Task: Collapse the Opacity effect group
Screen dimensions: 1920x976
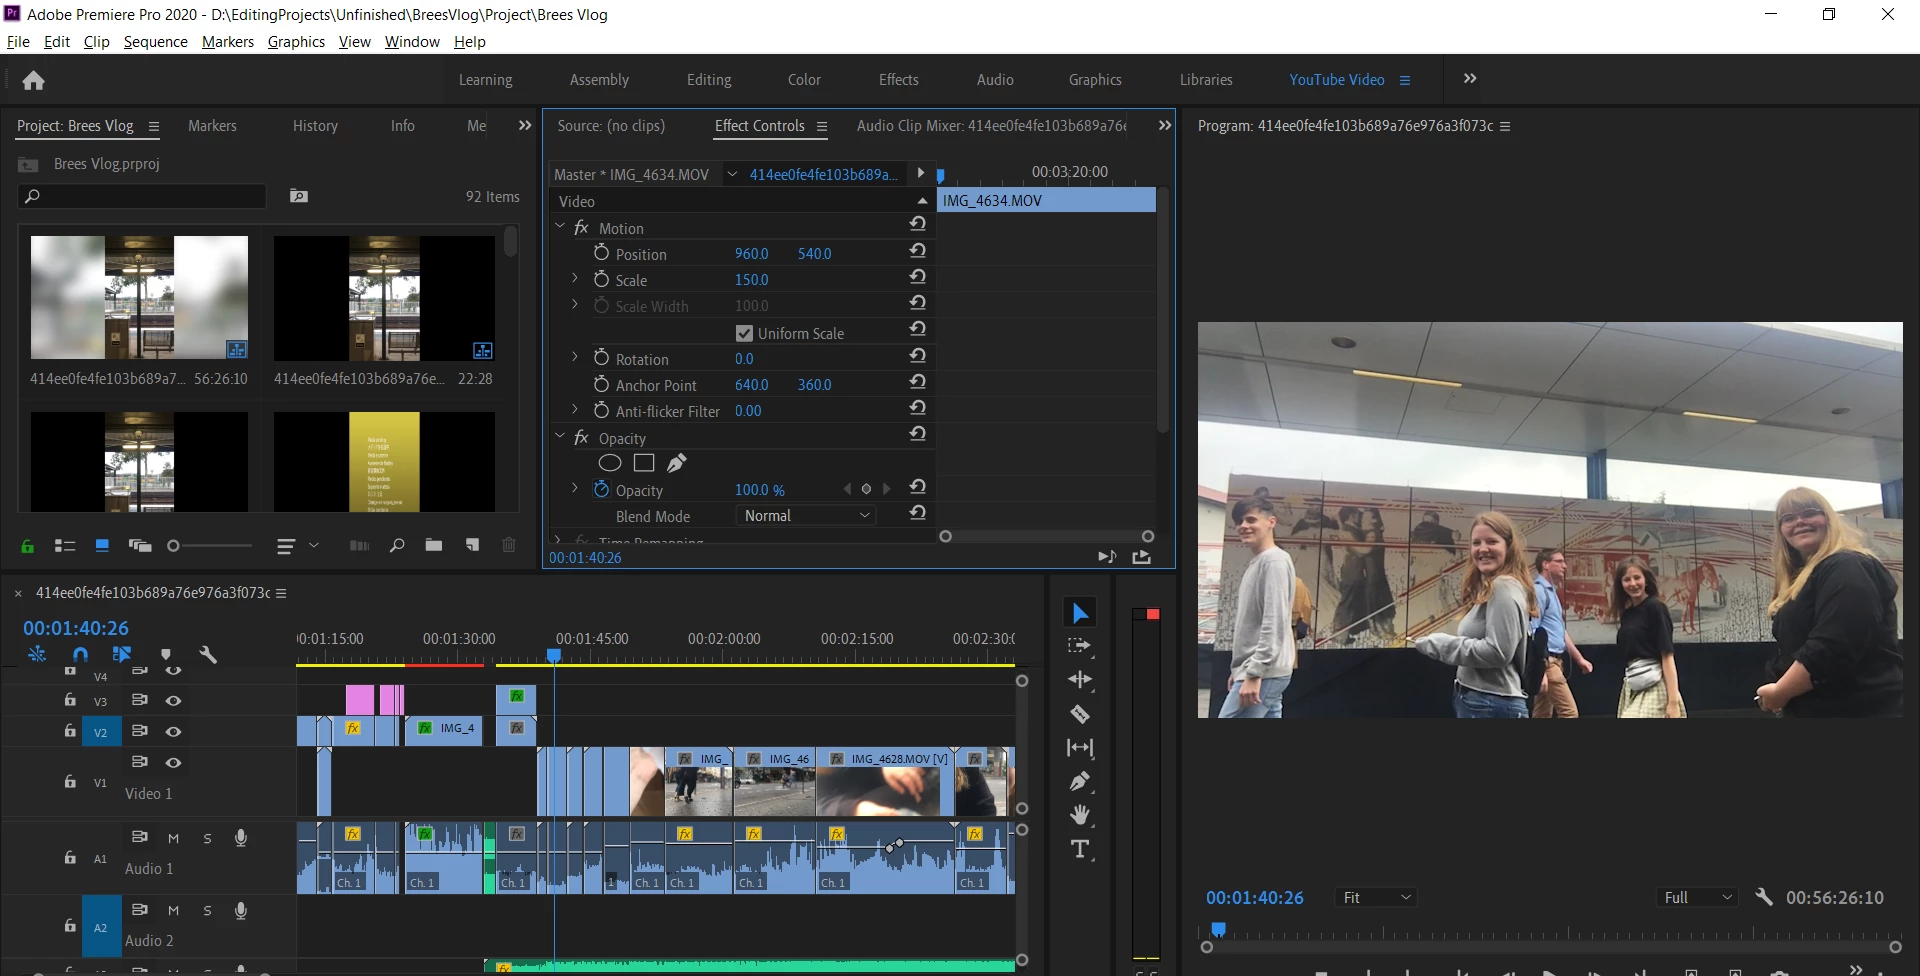Action: pos(560,437)
